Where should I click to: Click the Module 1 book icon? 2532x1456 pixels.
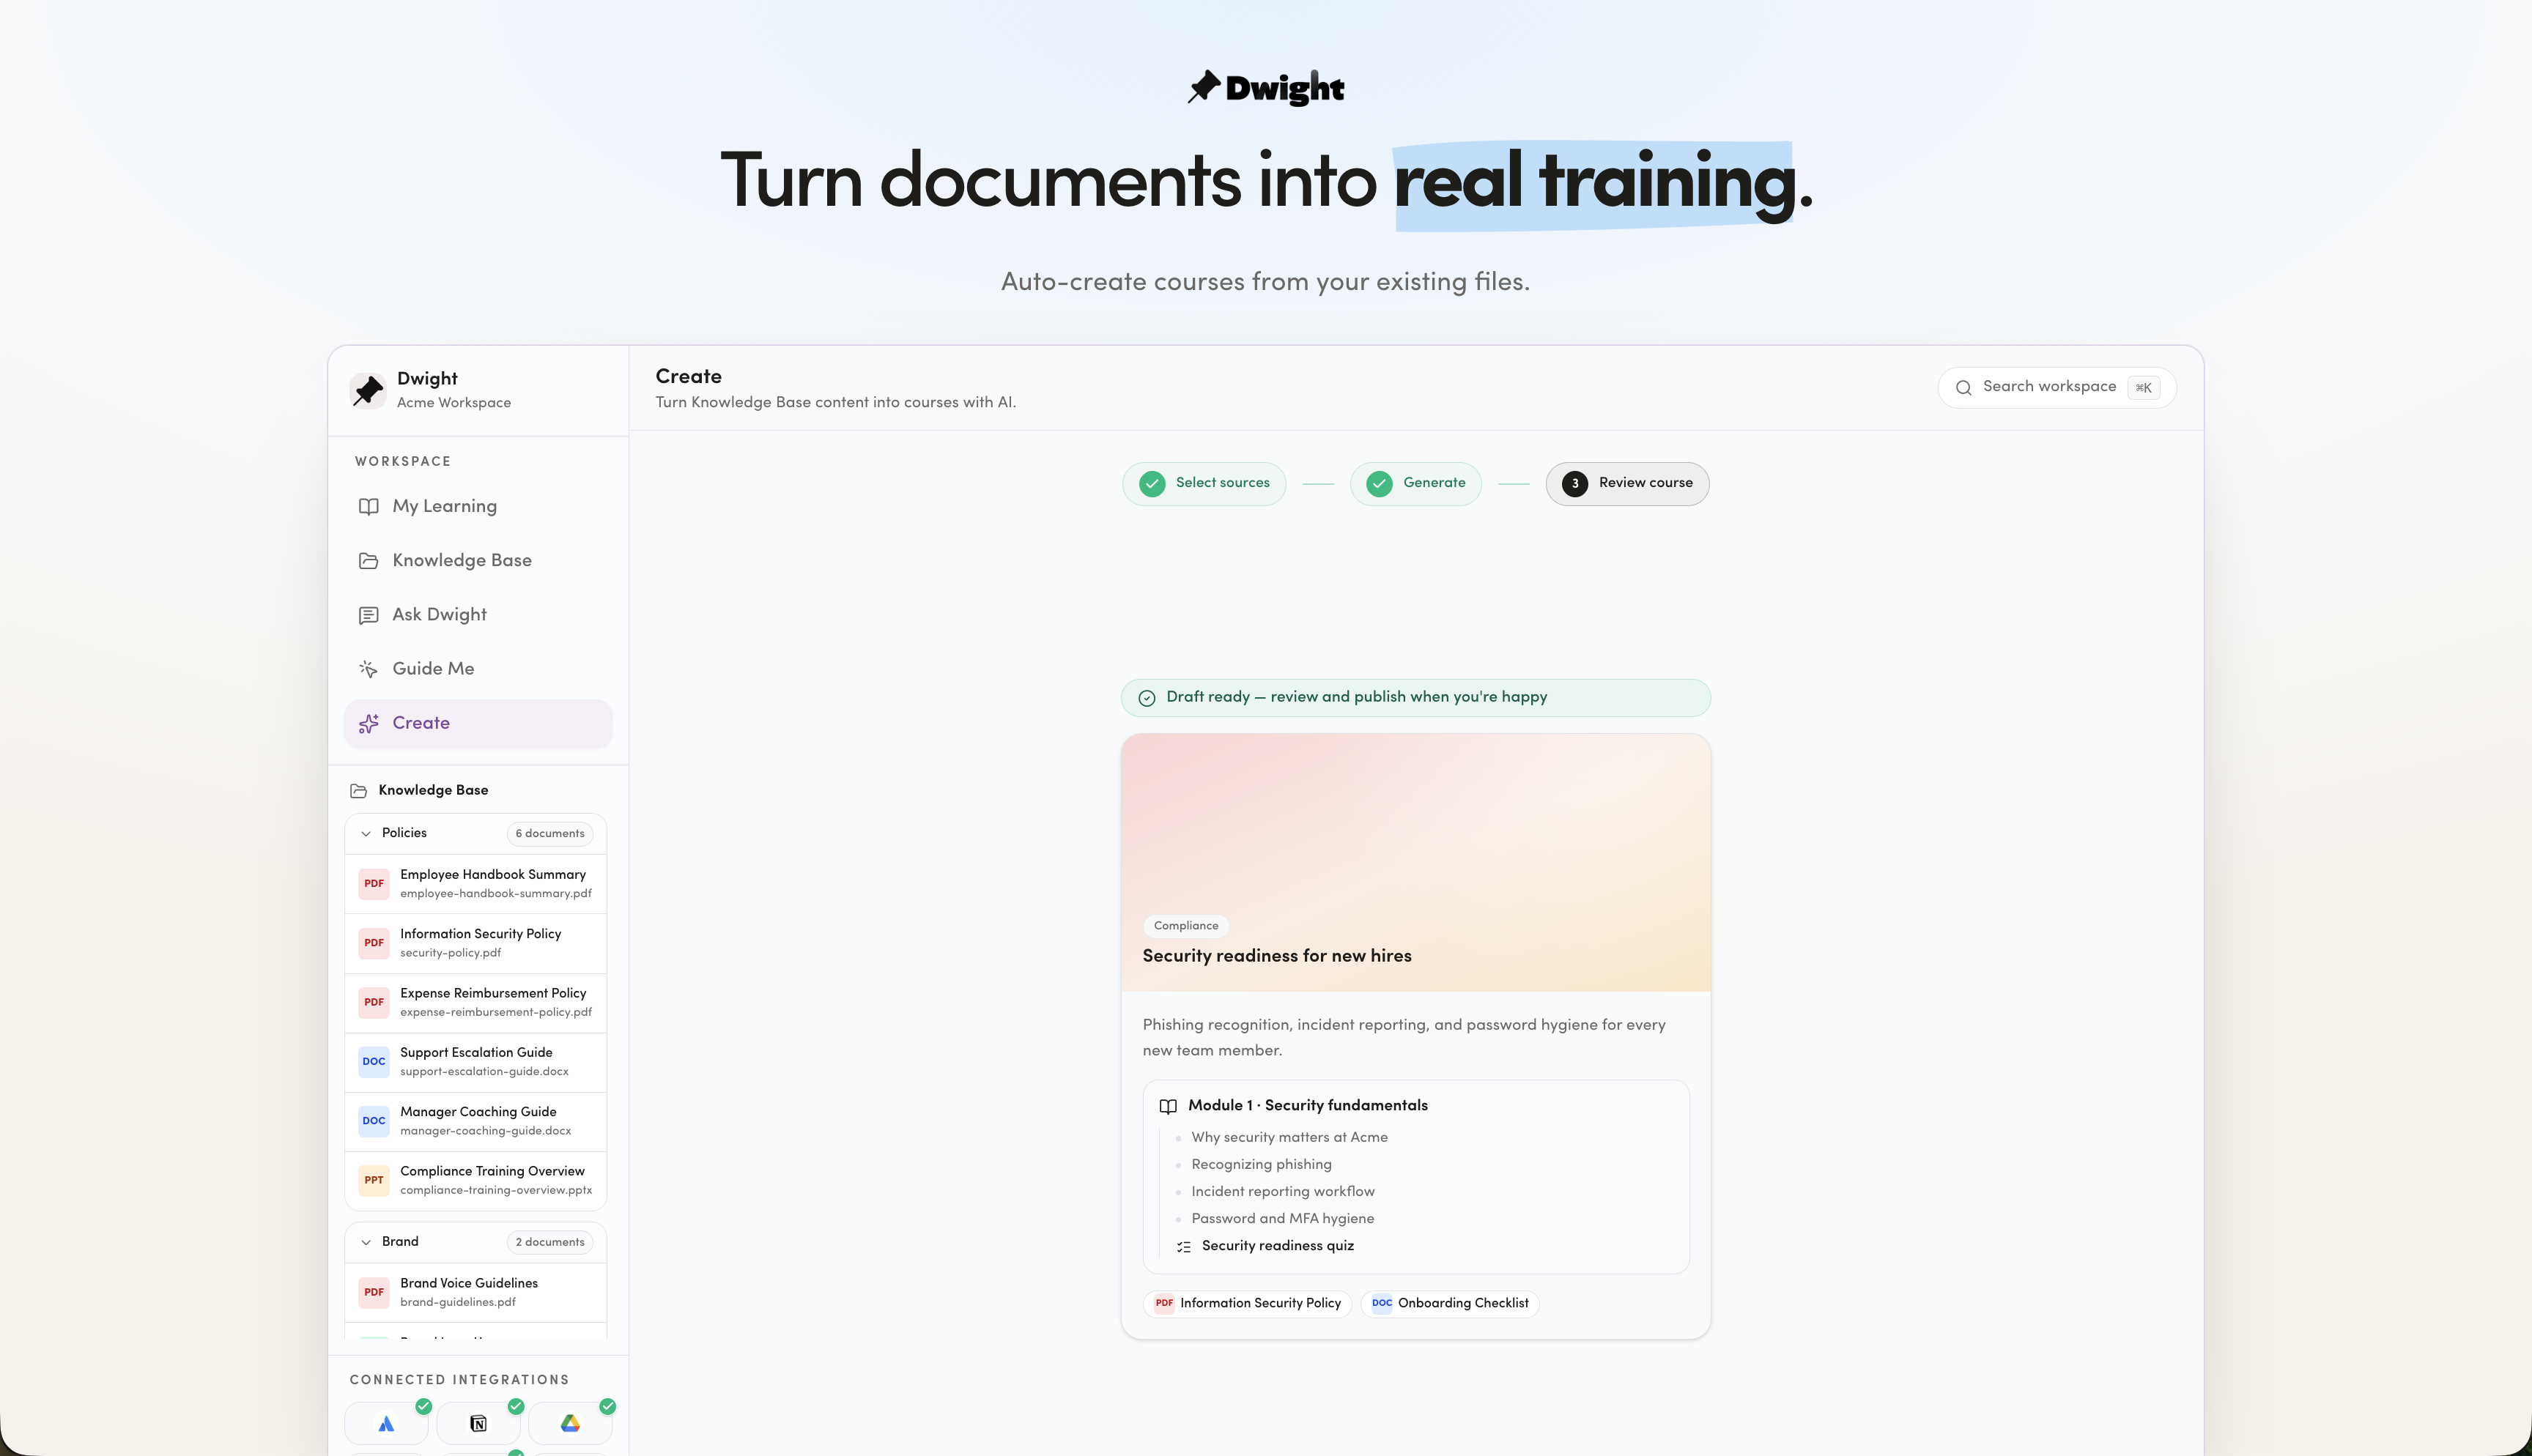click(1168, 1107)
